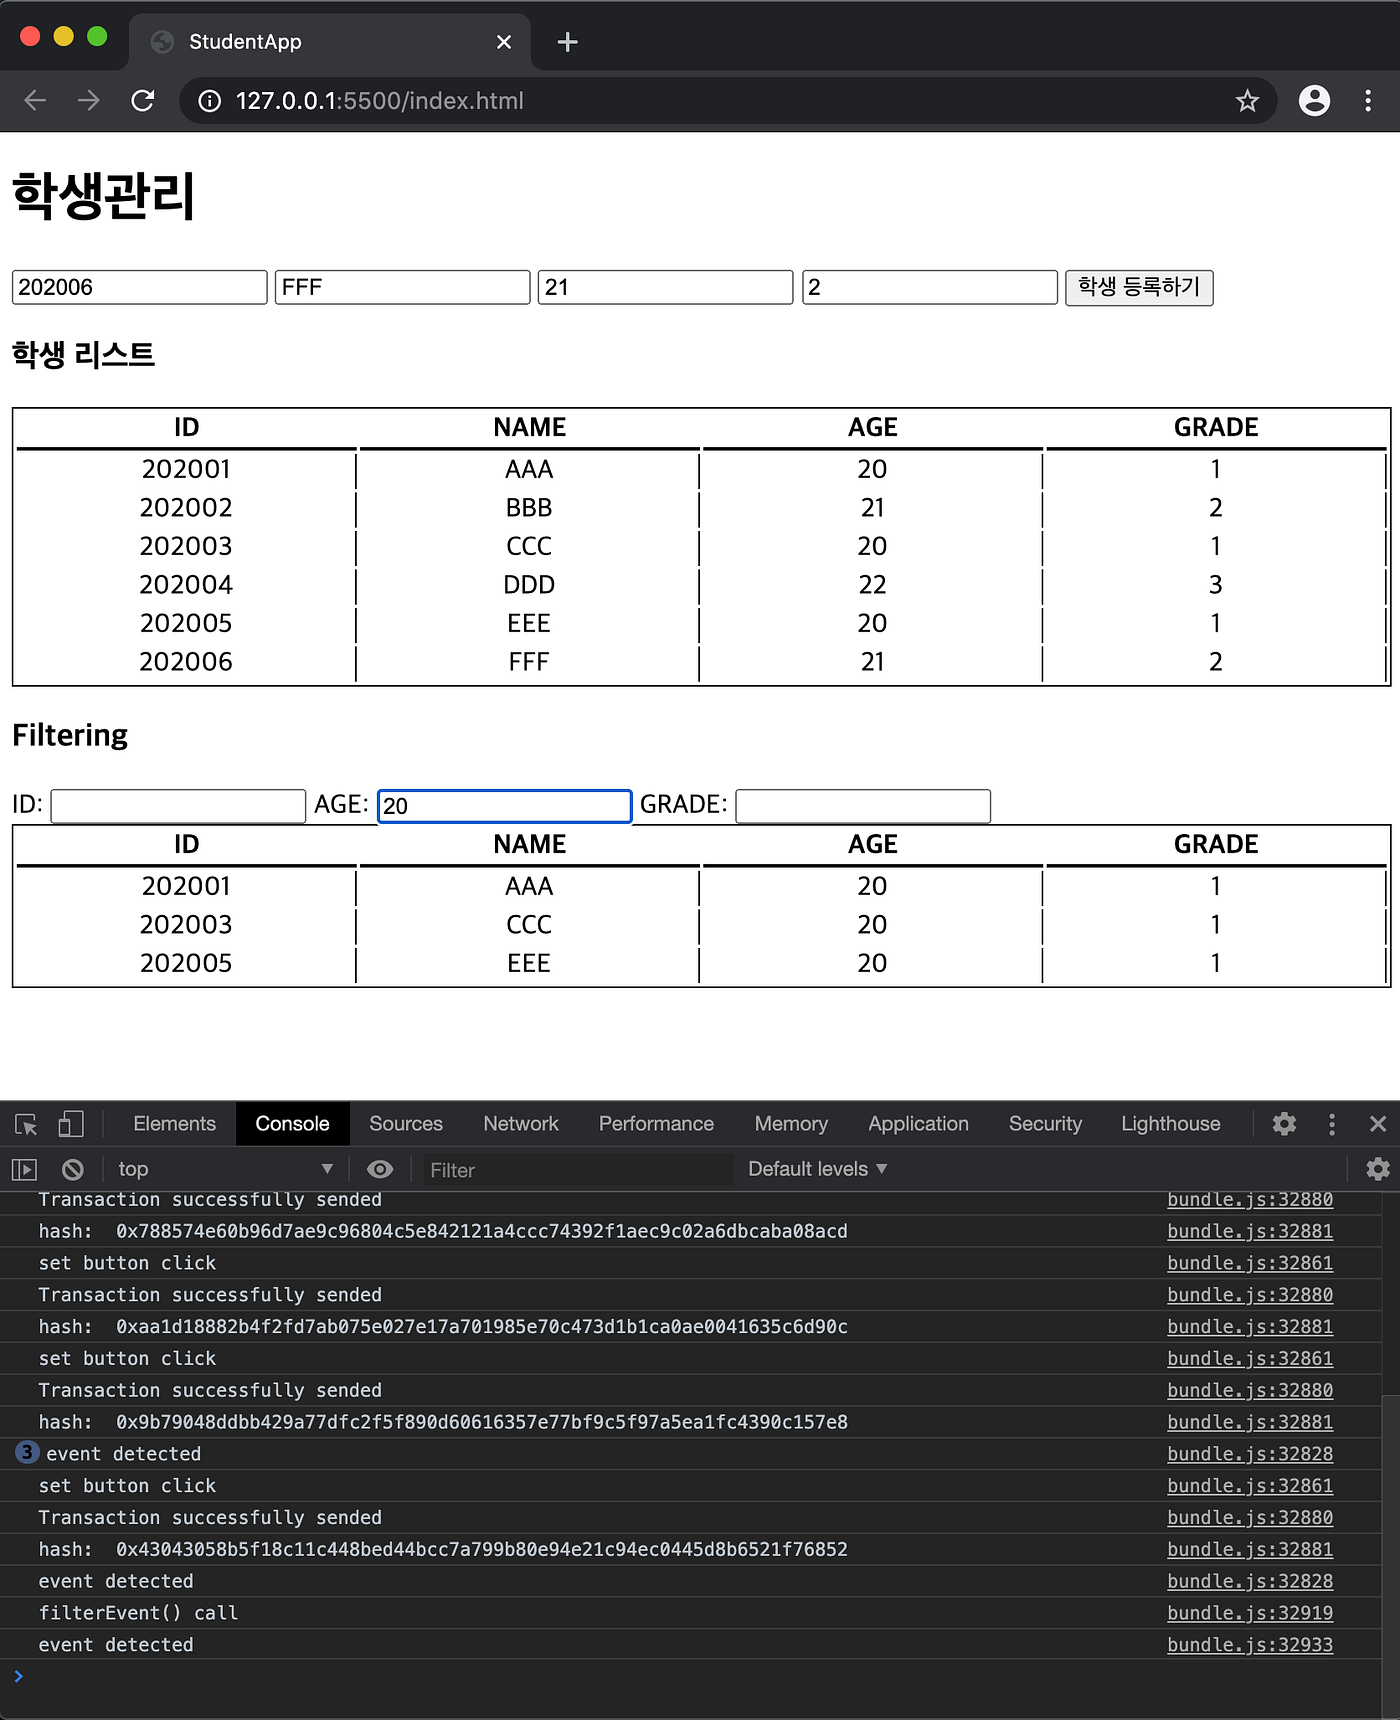Switch to the Performance tab
This screenshot has width=1400, height=1720.
pos(656,1124)
